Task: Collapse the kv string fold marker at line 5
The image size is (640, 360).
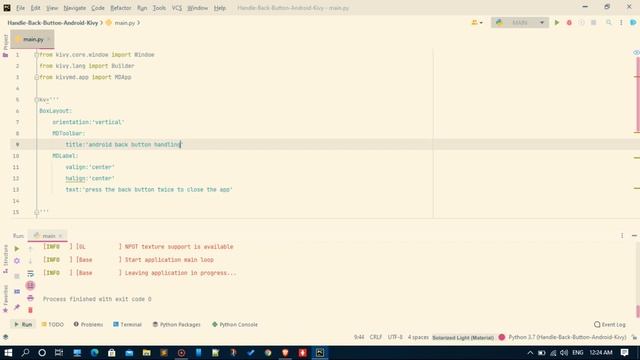Action: [x=36, y=100]
